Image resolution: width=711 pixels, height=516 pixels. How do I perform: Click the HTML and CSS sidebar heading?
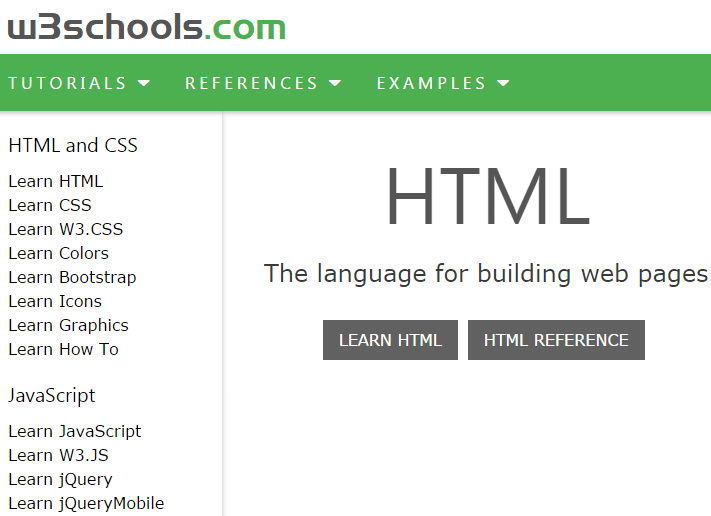tap(73, 145)
